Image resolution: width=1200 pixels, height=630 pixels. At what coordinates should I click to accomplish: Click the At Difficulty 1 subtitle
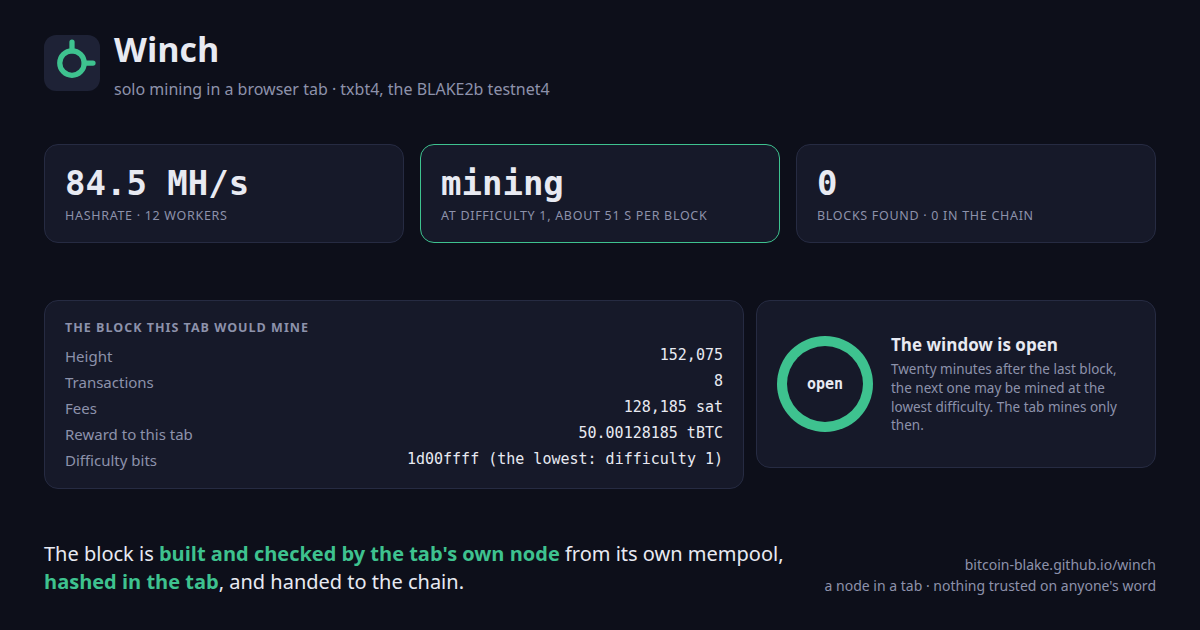click(574, 216)
